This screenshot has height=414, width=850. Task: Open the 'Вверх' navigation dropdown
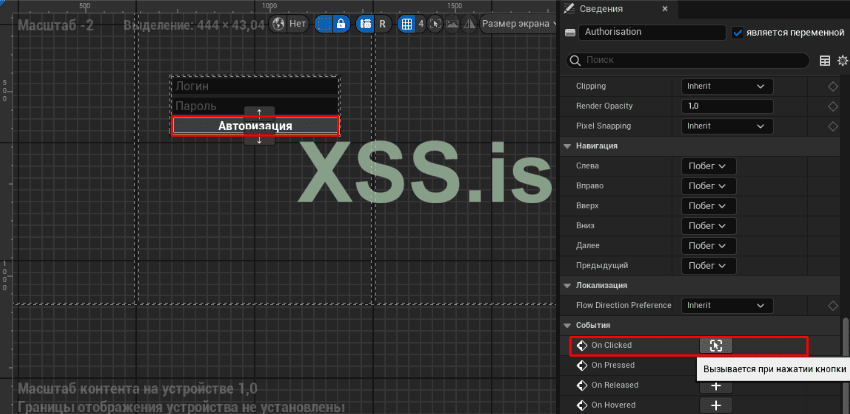(709, 206)
